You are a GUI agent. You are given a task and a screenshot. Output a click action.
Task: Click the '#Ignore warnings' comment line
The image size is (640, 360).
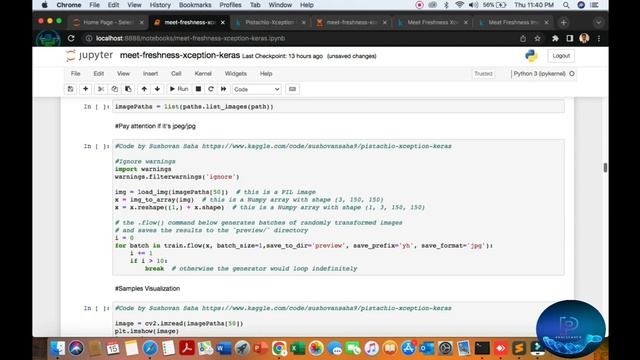click(x=145, y=162)
